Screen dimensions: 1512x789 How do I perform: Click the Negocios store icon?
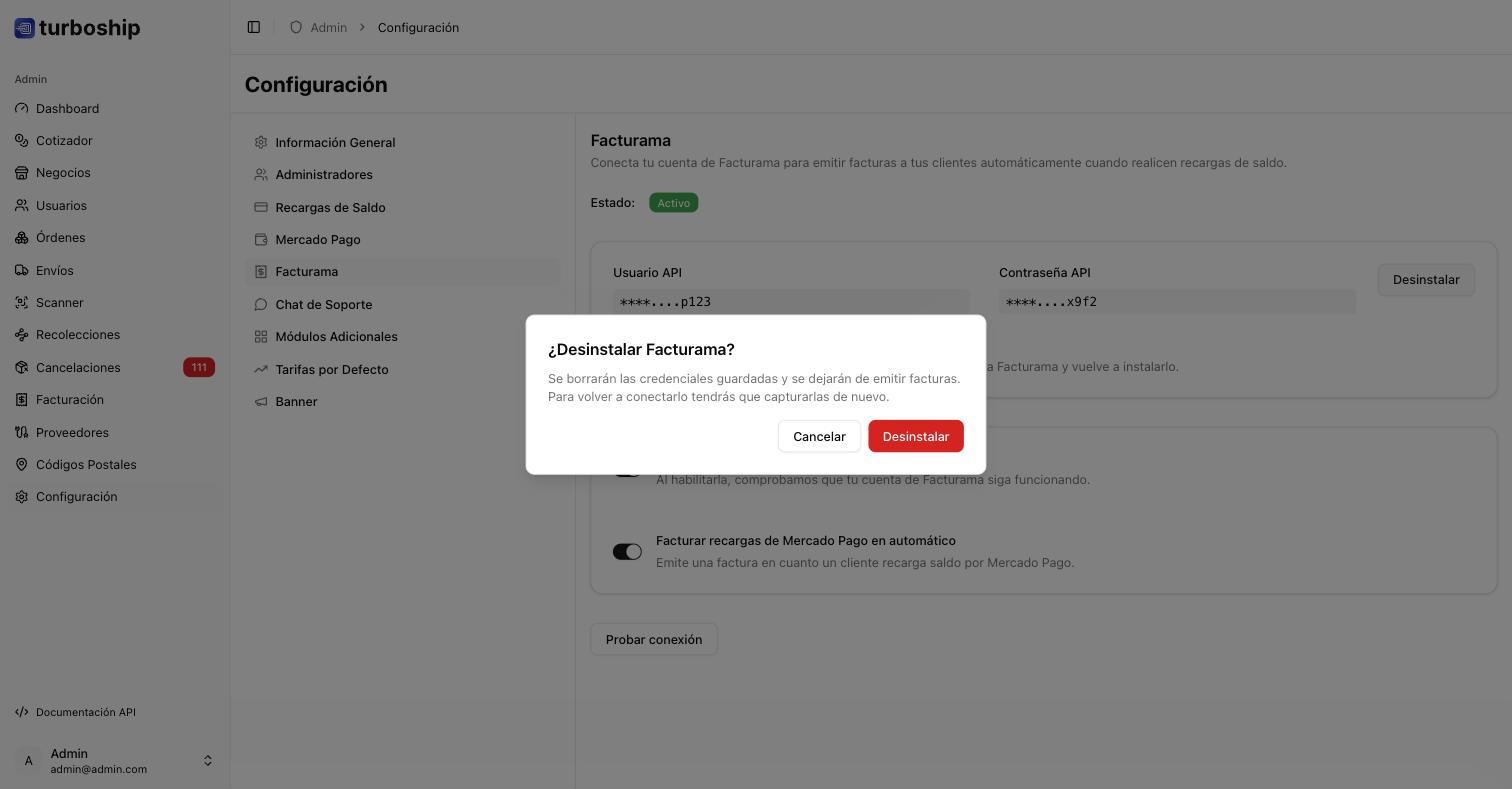tap(22, 173)
